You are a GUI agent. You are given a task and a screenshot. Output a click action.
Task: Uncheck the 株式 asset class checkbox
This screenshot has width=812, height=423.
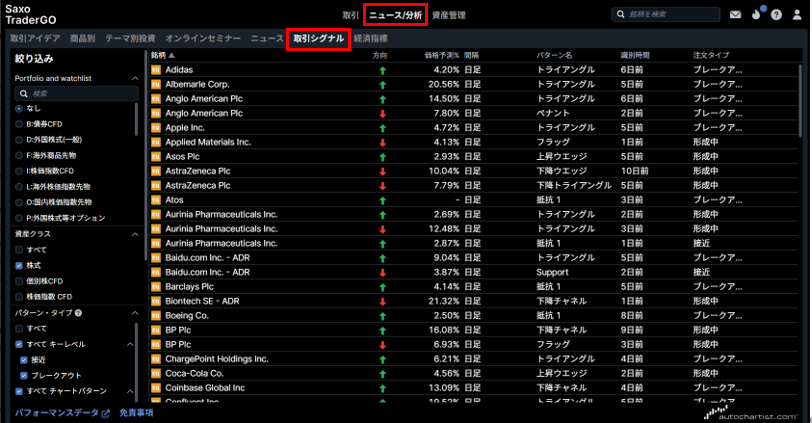[19, 266]
